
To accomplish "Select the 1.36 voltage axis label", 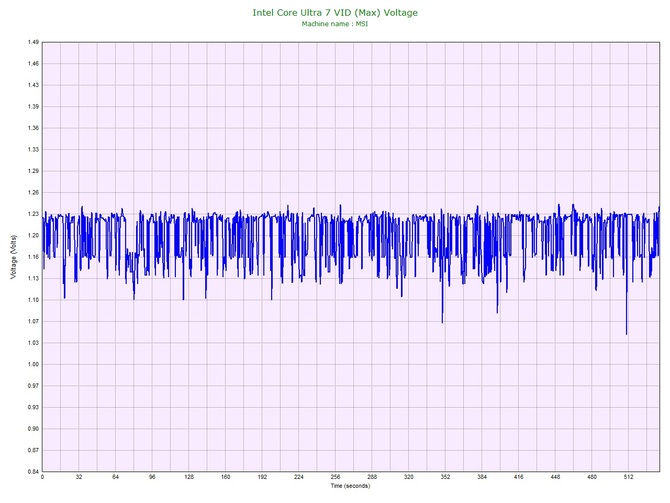I will pyautogui.click(x=33, y=128).
